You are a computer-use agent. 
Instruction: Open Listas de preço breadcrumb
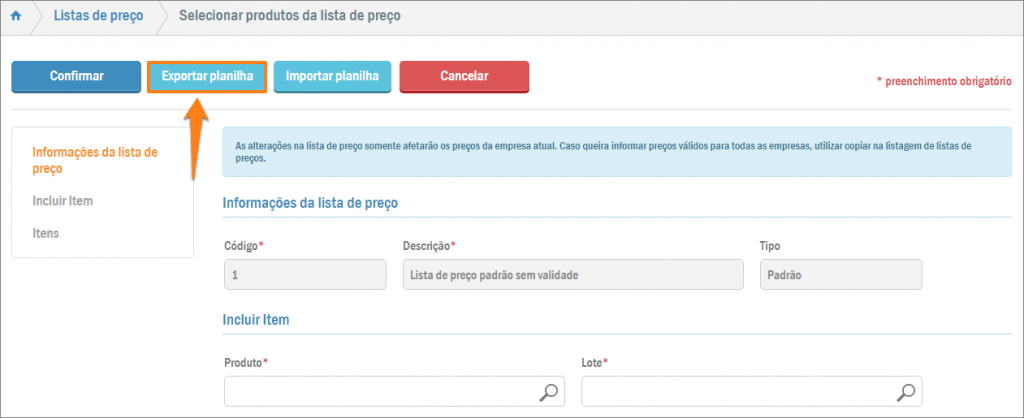click(x=97, y=16)
